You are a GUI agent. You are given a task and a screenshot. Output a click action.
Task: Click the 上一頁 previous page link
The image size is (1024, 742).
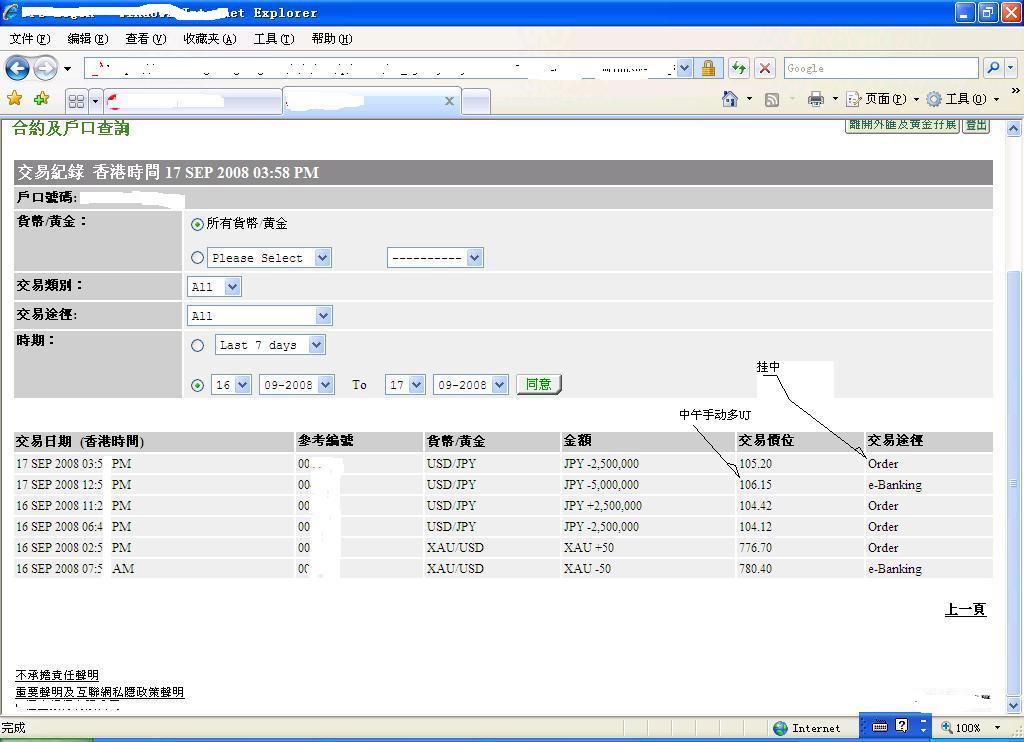point(965,609)
